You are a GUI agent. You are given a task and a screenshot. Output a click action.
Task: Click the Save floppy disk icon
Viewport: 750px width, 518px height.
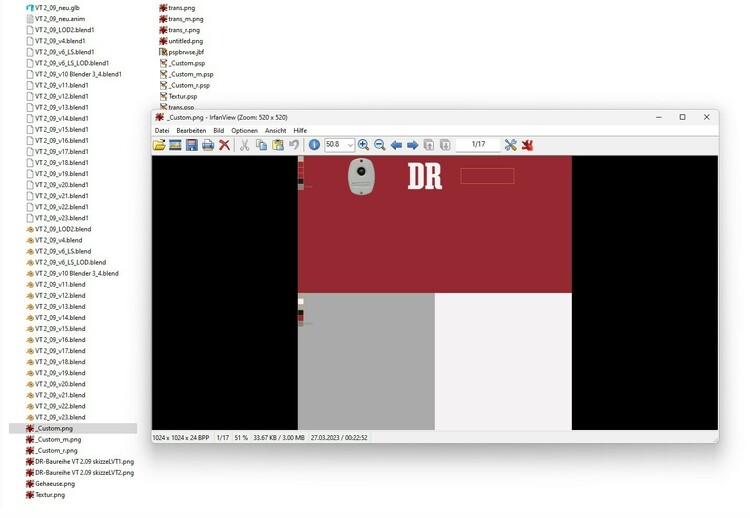click(x=191, y=145)
